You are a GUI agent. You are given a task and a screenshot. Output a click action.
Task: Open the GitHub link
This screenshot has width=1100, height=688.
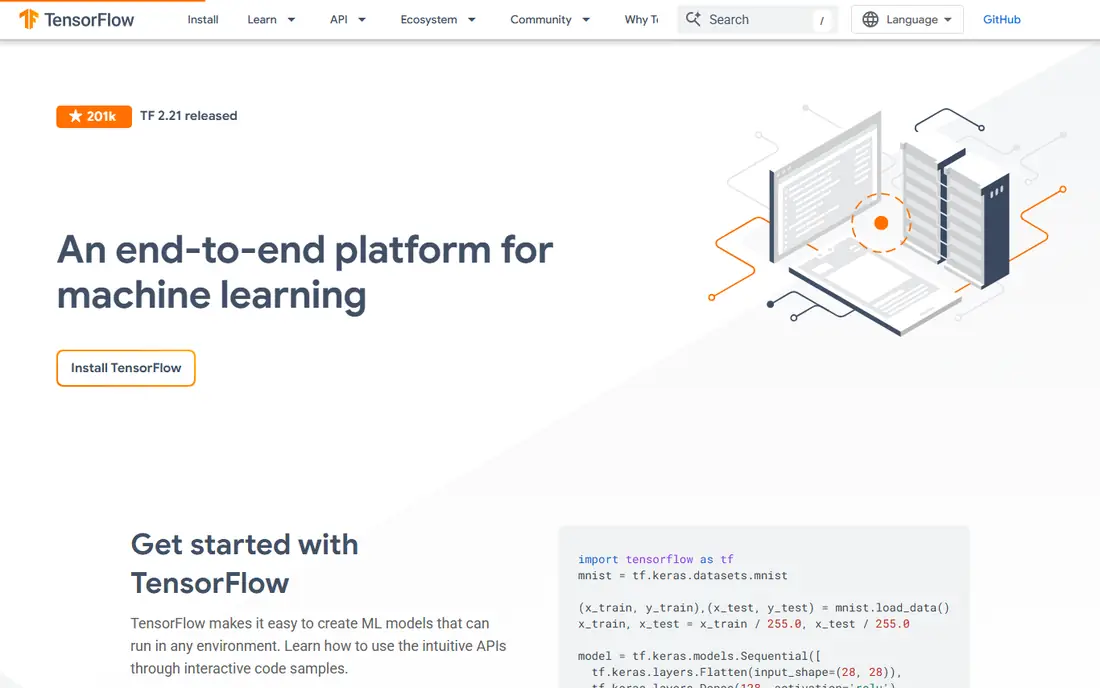pos(1001,20)
